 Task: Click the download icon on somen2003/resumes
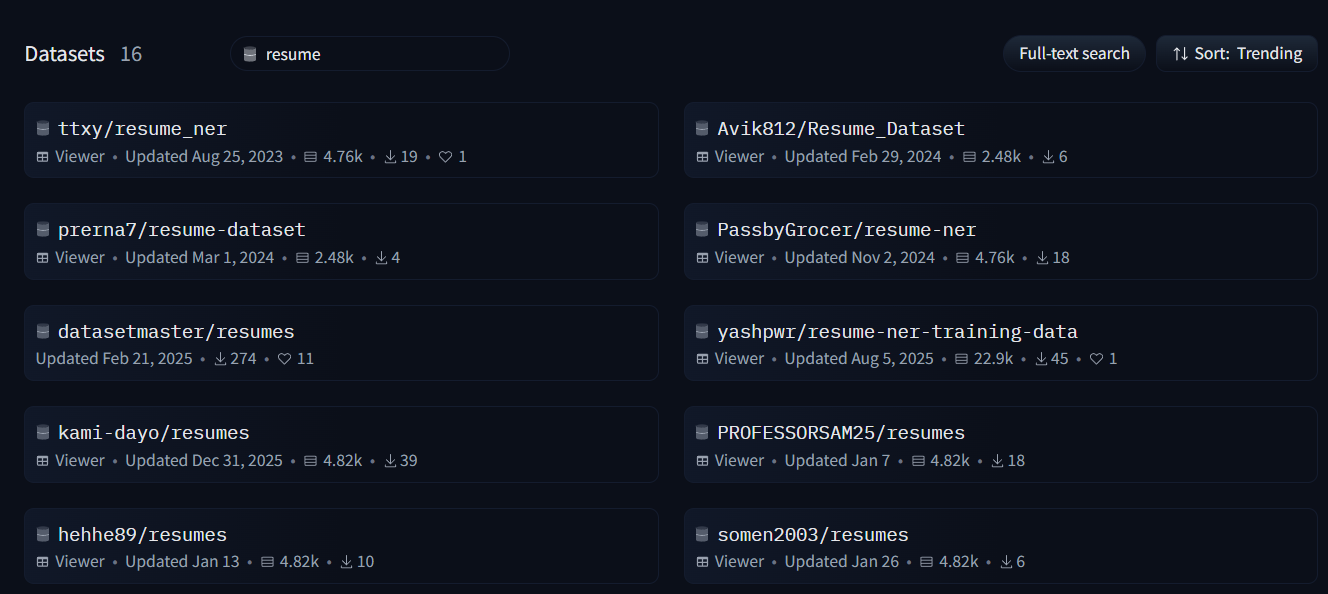pos(1006,562)
